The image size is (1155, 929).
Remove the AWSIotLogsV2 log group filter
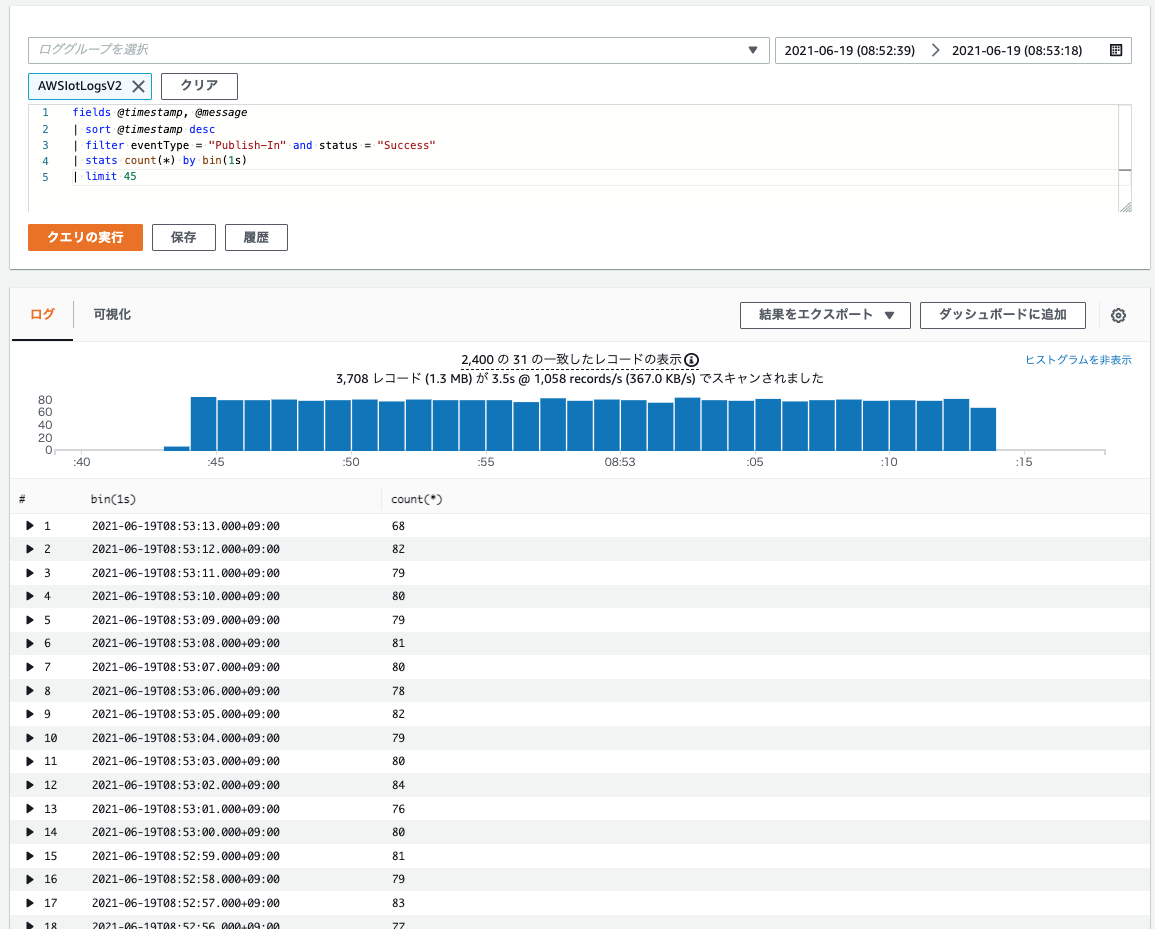[x=138, y=86]
